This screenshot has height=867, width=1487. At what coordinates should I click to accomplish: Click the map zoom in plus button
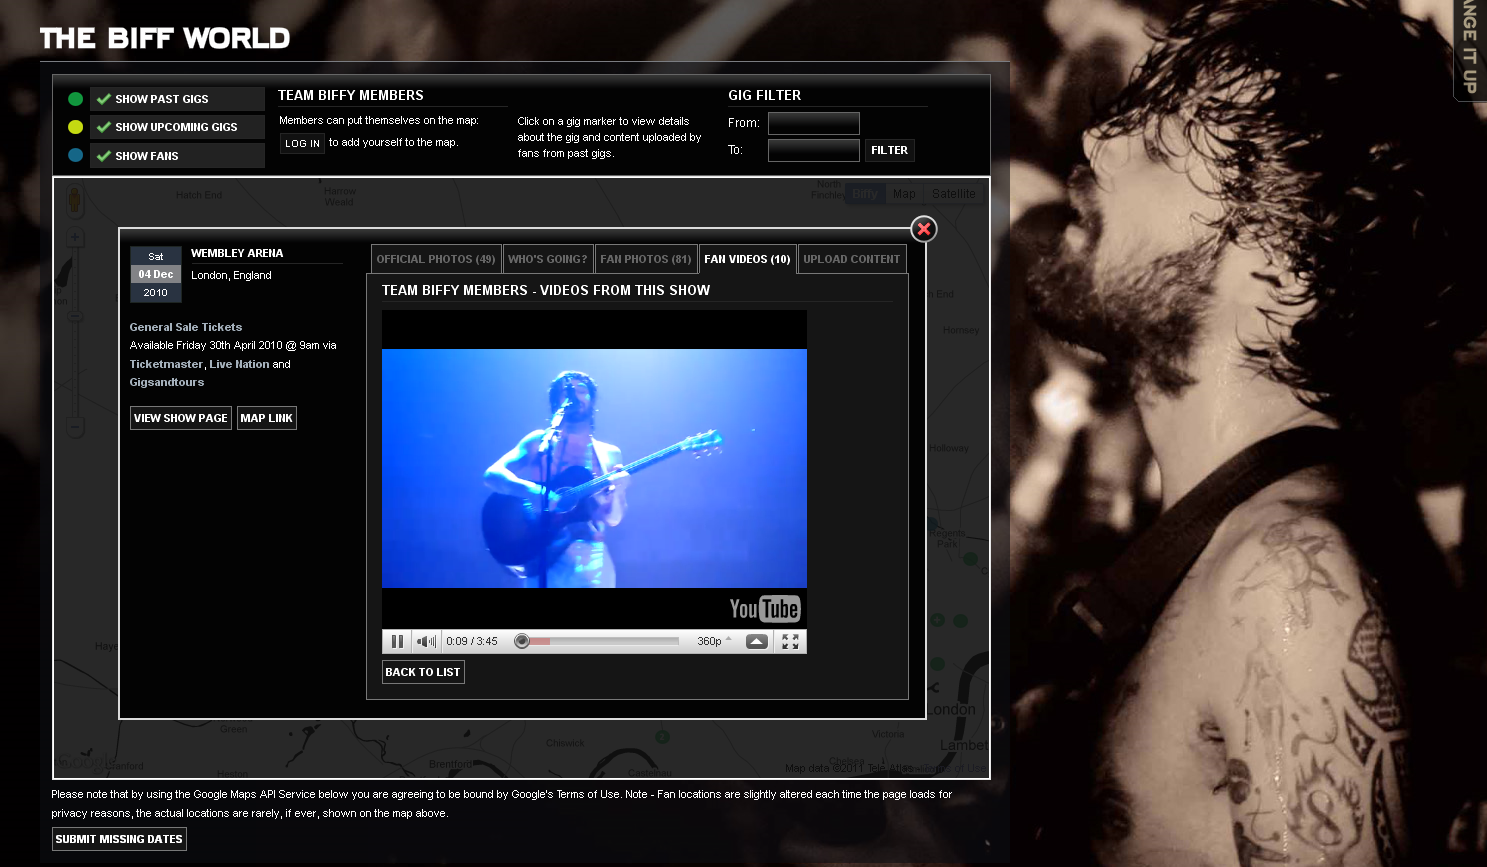pos(75,237)
